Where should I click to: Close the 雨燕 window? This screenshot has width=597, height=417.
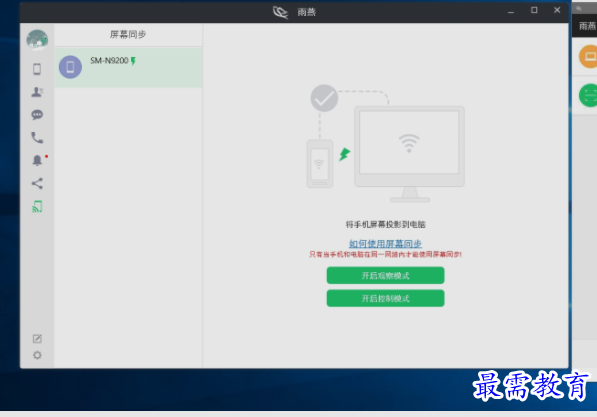coord(557,11)
